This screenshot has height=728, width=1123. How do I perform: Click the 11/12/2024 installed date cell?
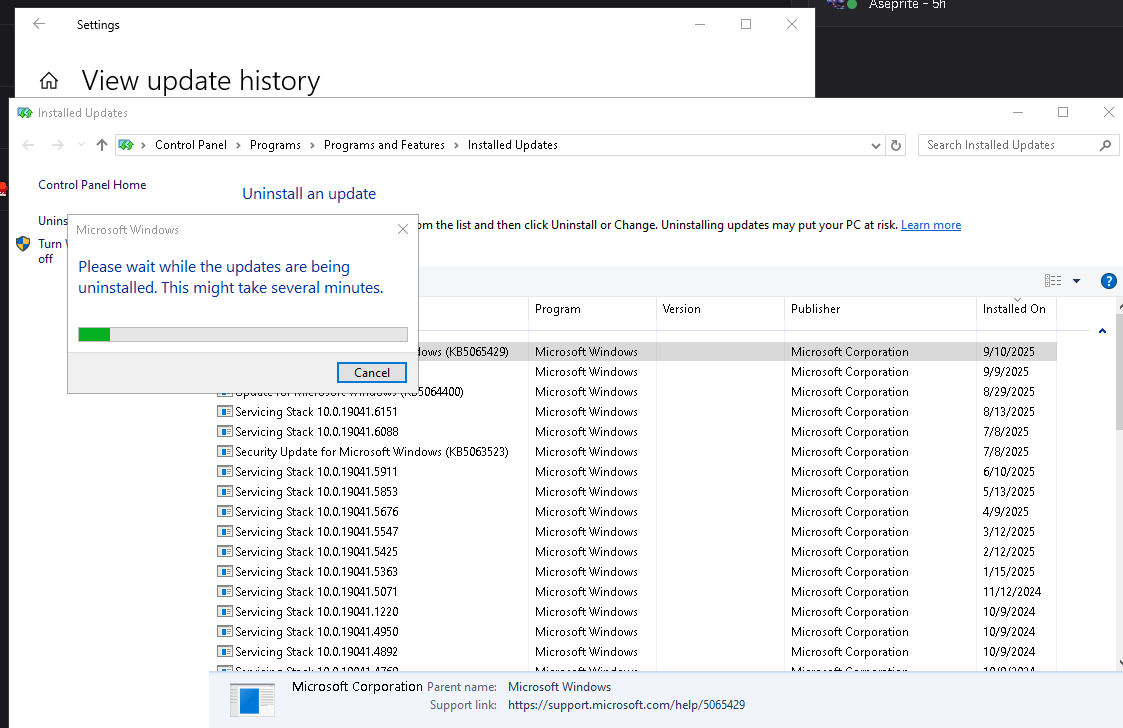point(1012,592)
